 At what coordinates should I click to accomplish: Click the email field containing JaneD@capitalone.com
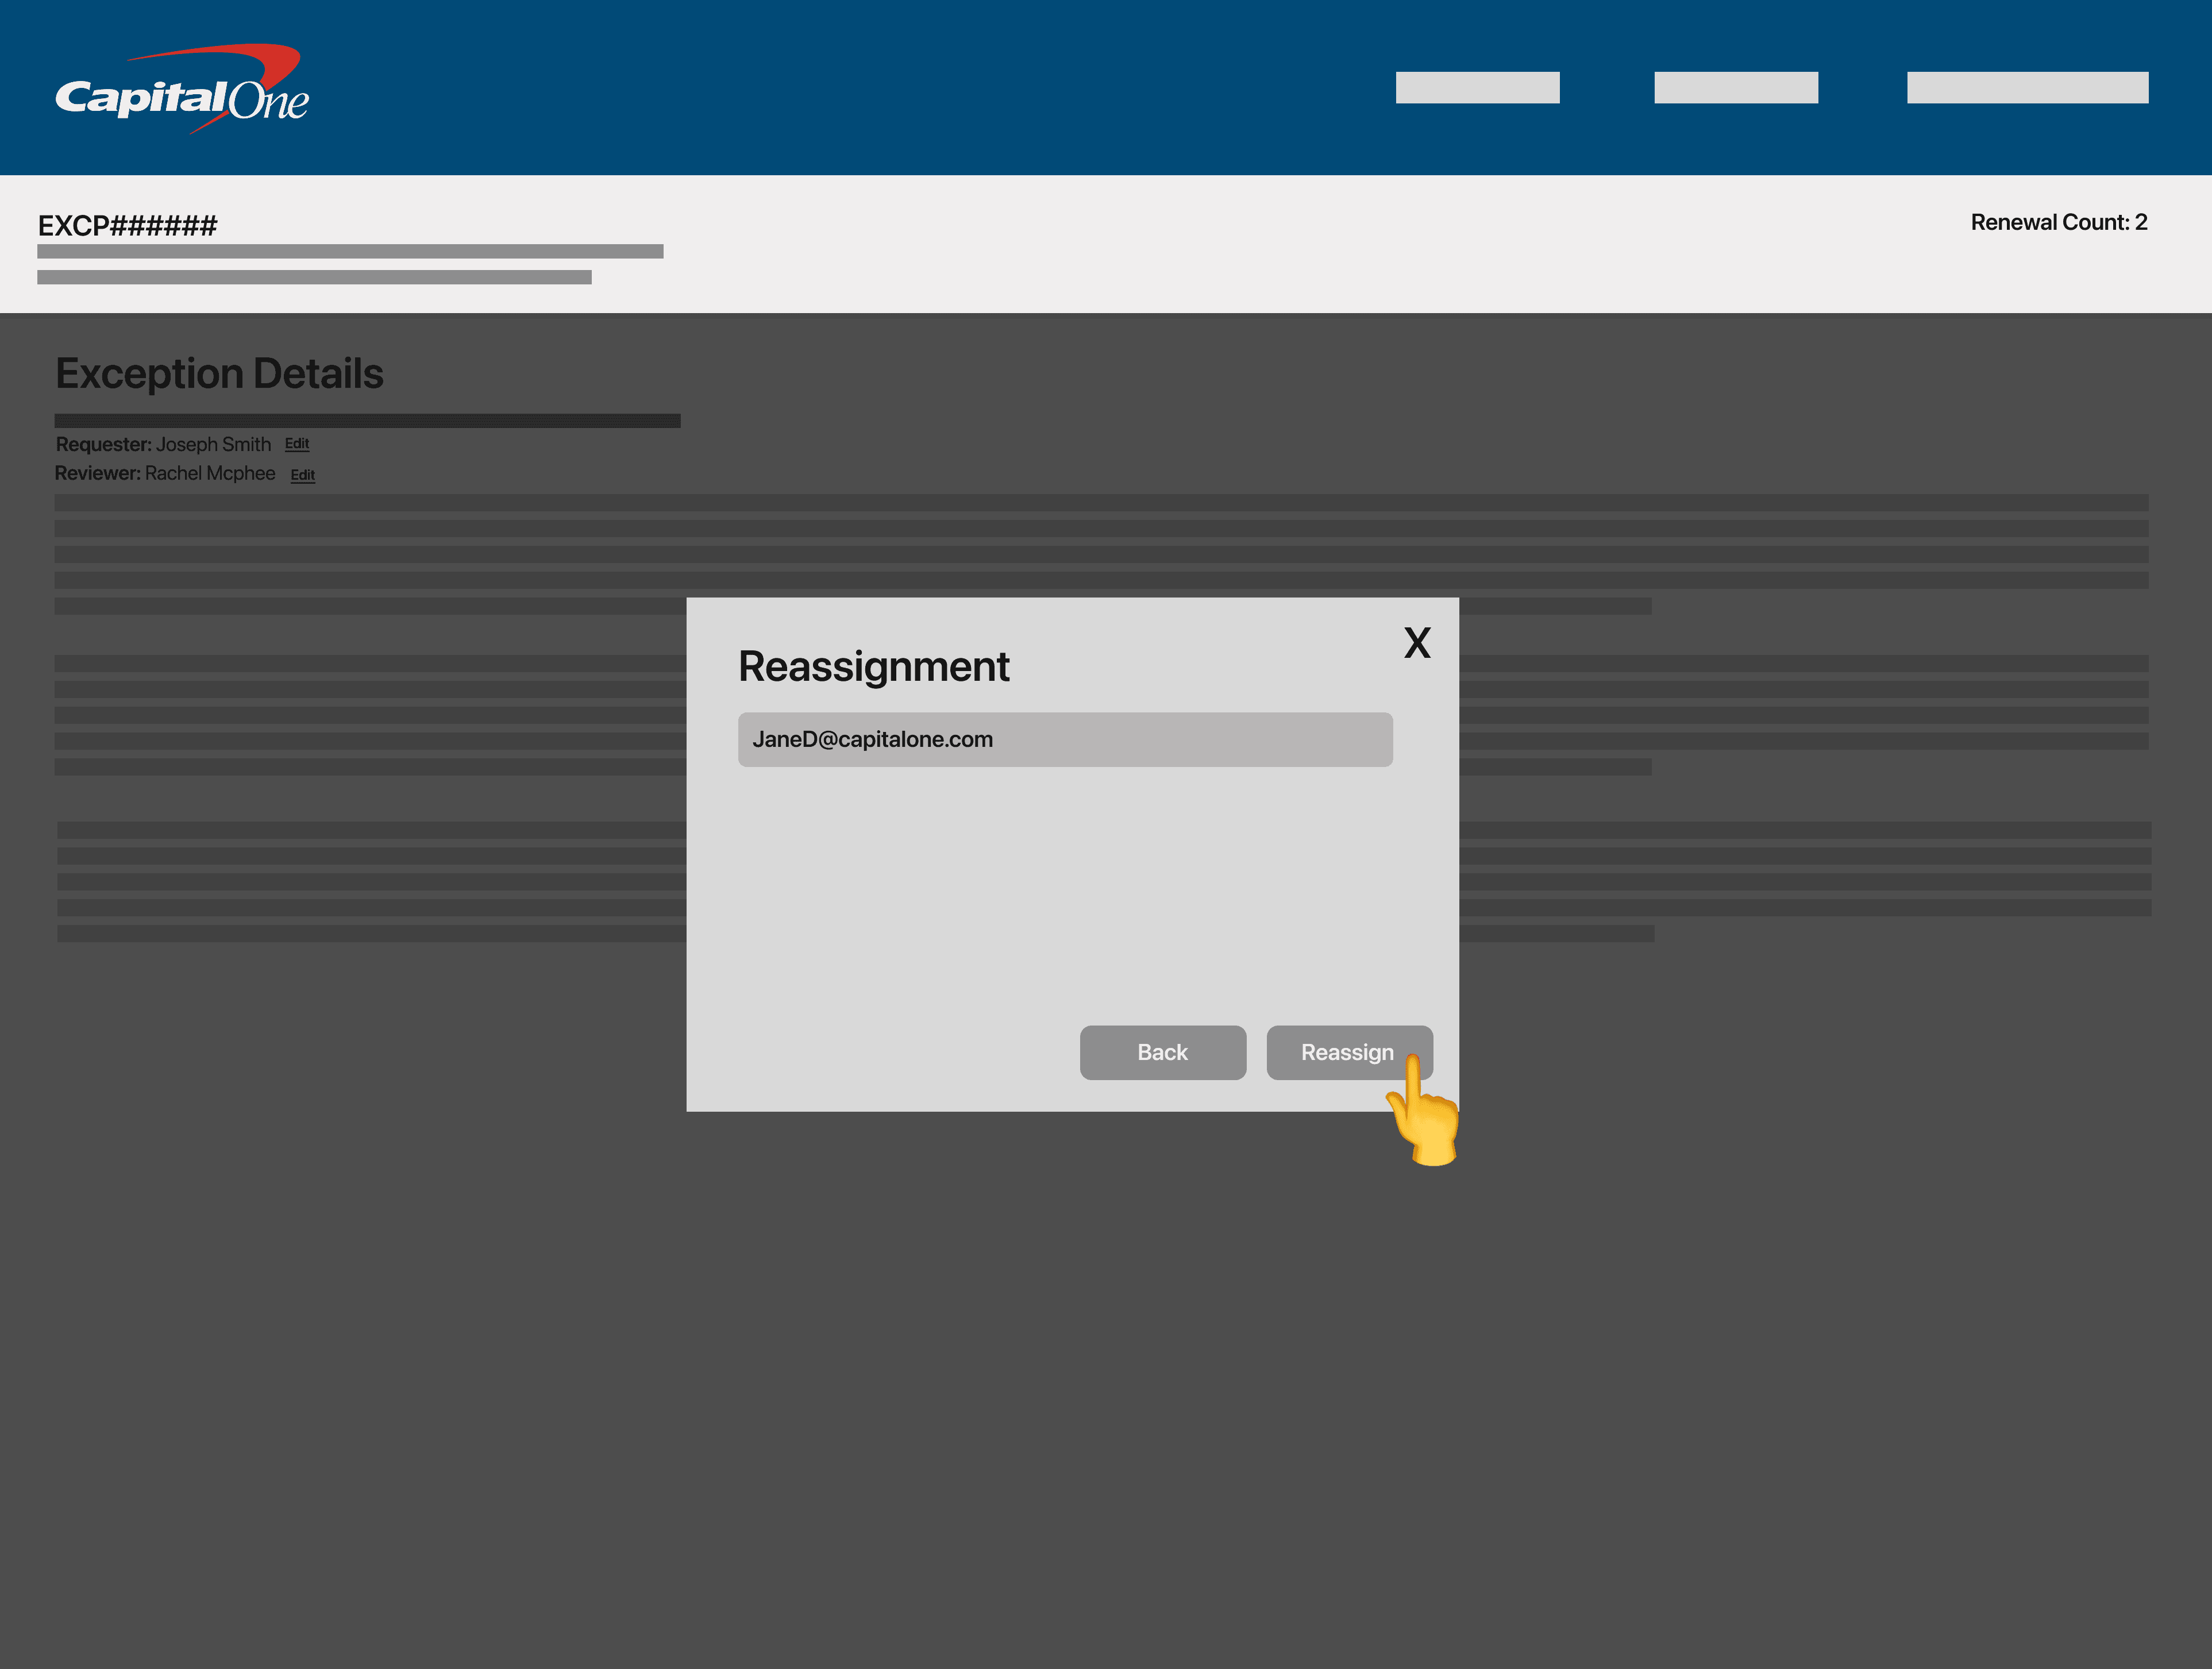pos(1065,739)
